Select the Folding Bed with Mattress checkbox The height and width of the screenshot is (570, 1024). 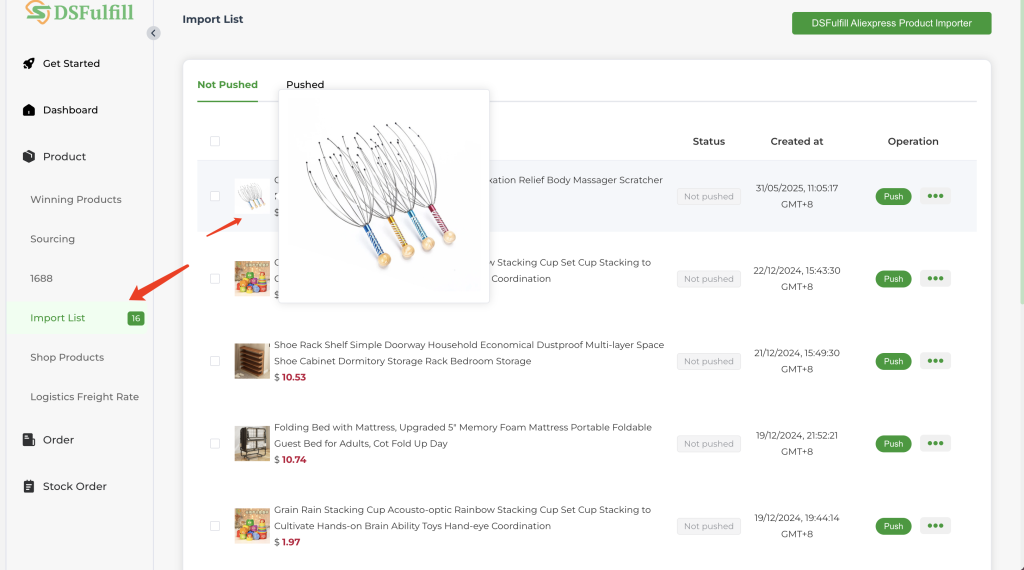coord(215,443)
